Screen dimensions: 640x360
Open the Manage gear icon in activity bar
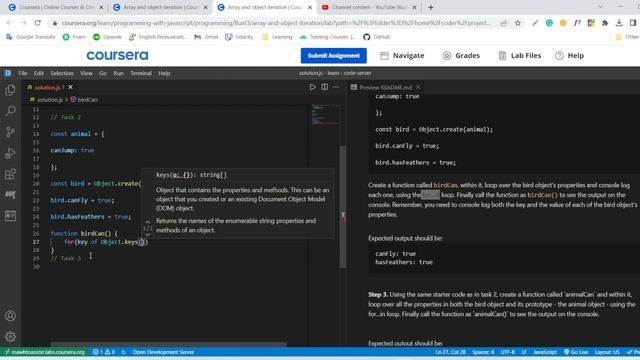pyautogui.click(x=11, y=336)
